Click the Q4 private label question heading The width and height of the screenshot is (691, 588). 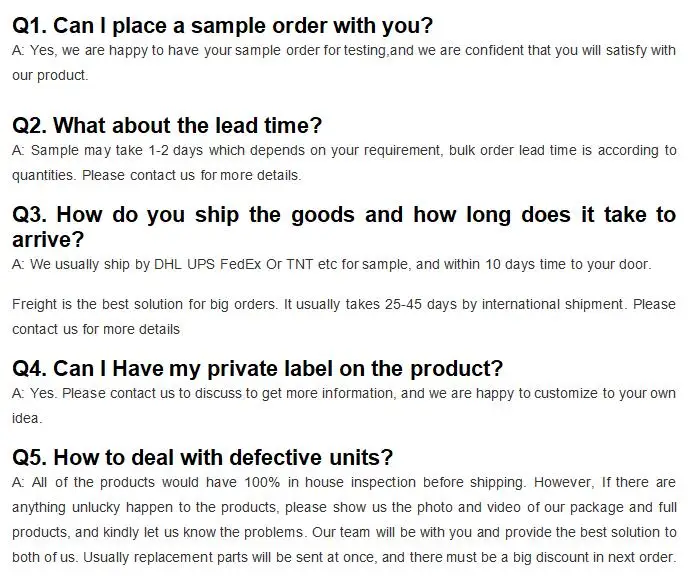257,368
